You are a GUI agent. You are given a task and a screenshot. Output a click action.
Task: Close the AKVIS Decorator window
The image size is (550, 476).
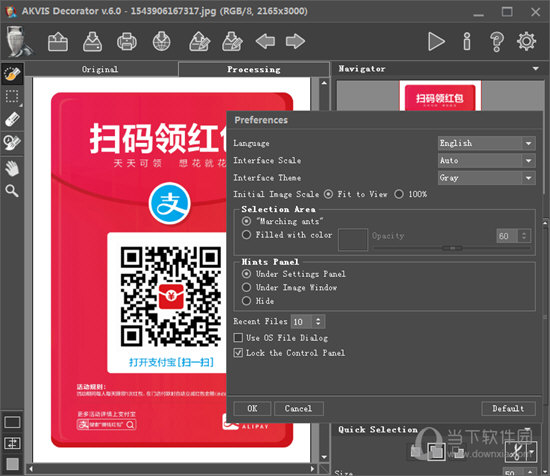pos(535,12)
